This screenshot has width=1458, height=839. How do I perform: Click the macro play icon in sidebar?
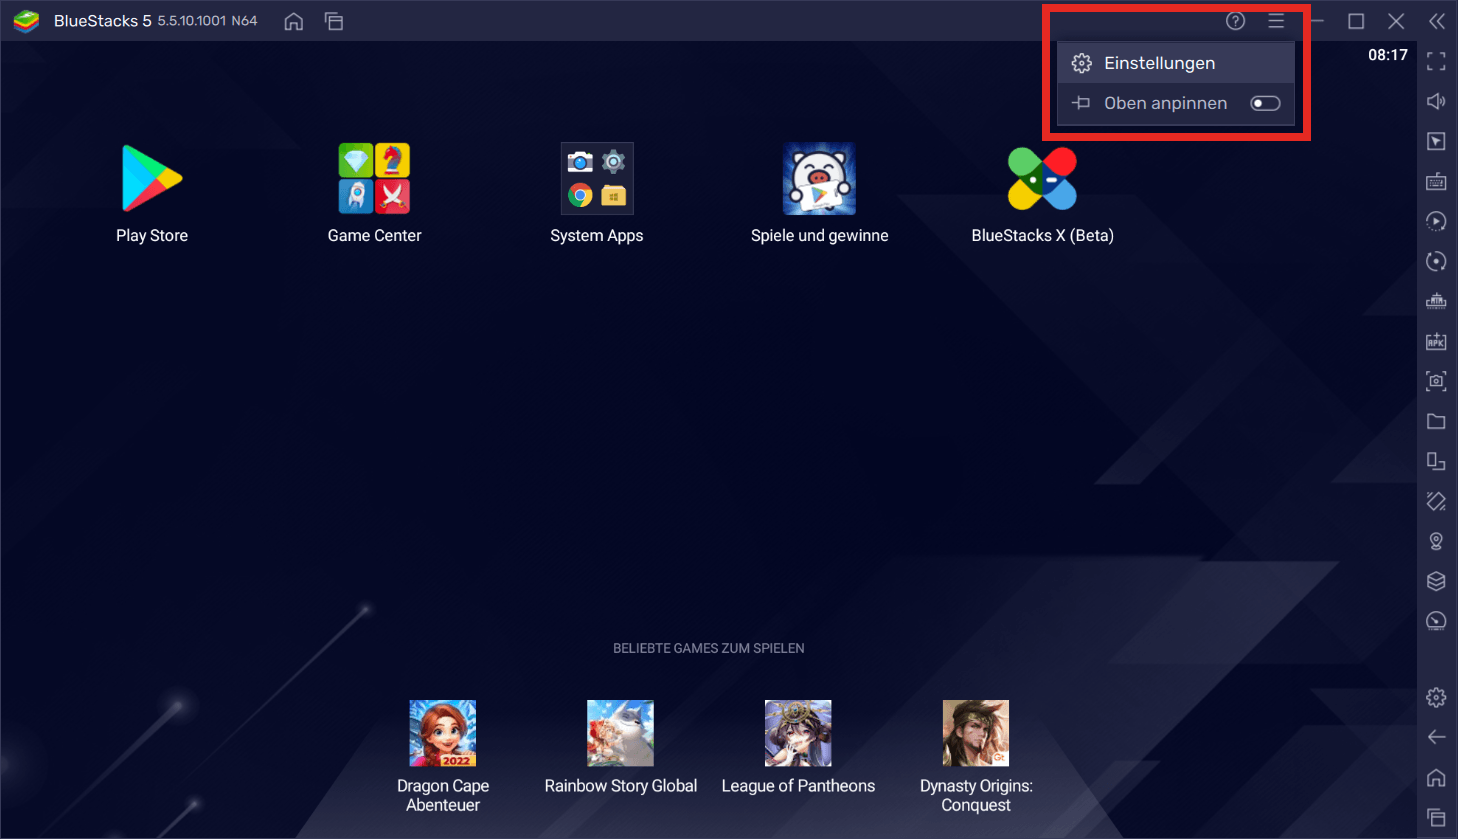tap(1436, 221)
